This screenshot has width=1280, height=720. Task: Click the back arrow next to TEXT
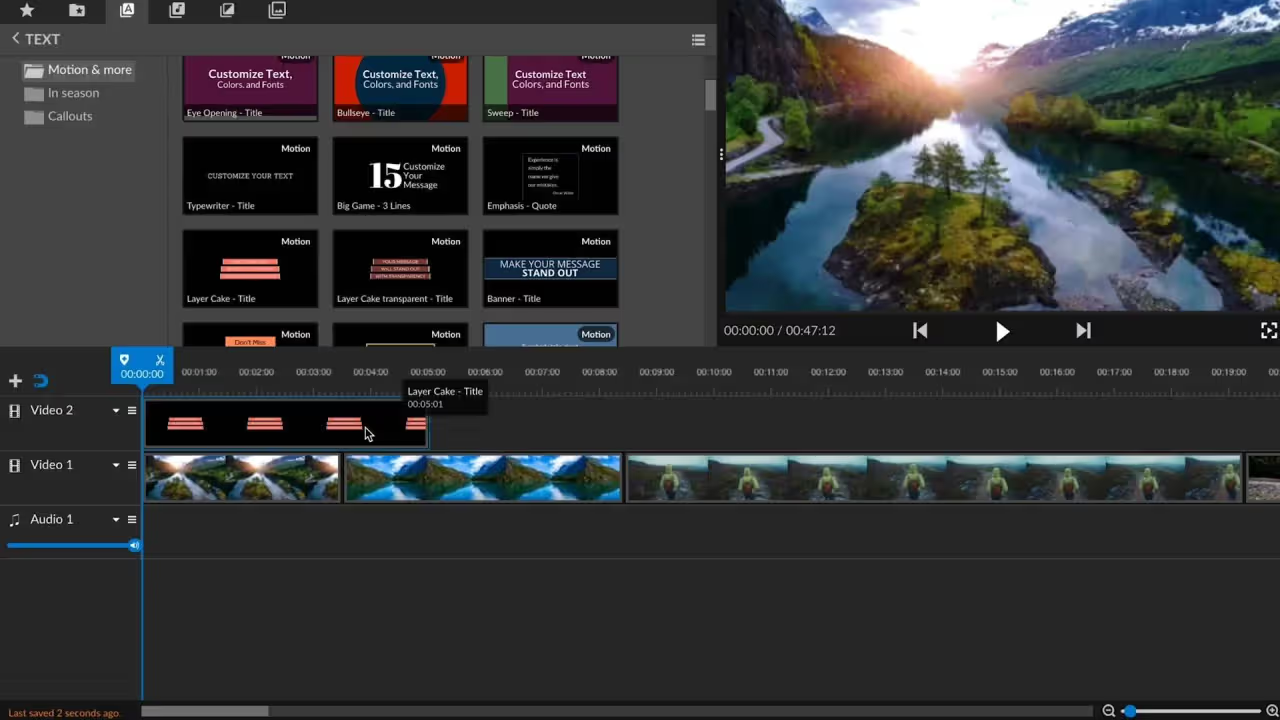tap(15, 38)
